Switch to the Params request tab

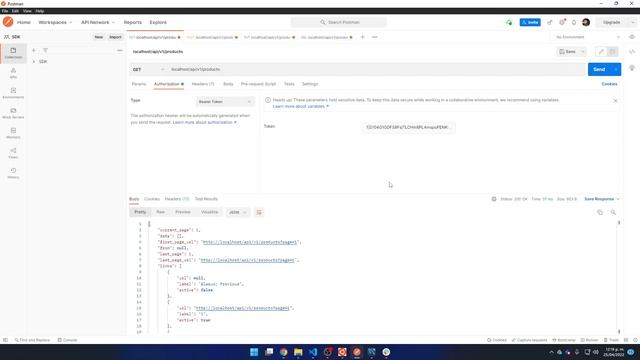tap(139, 84)
